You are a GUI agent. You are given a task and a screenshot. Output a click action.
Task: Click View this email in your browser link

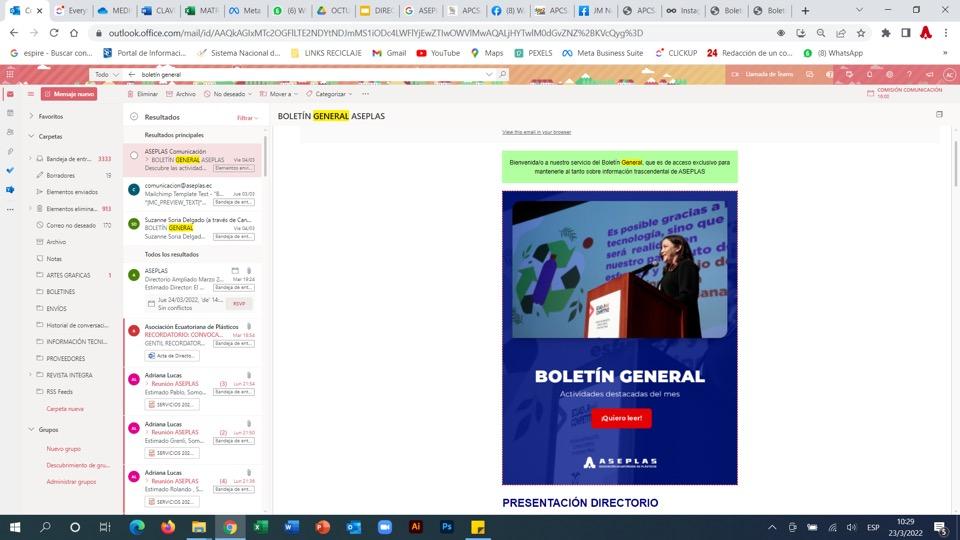(x=536, y=132)
